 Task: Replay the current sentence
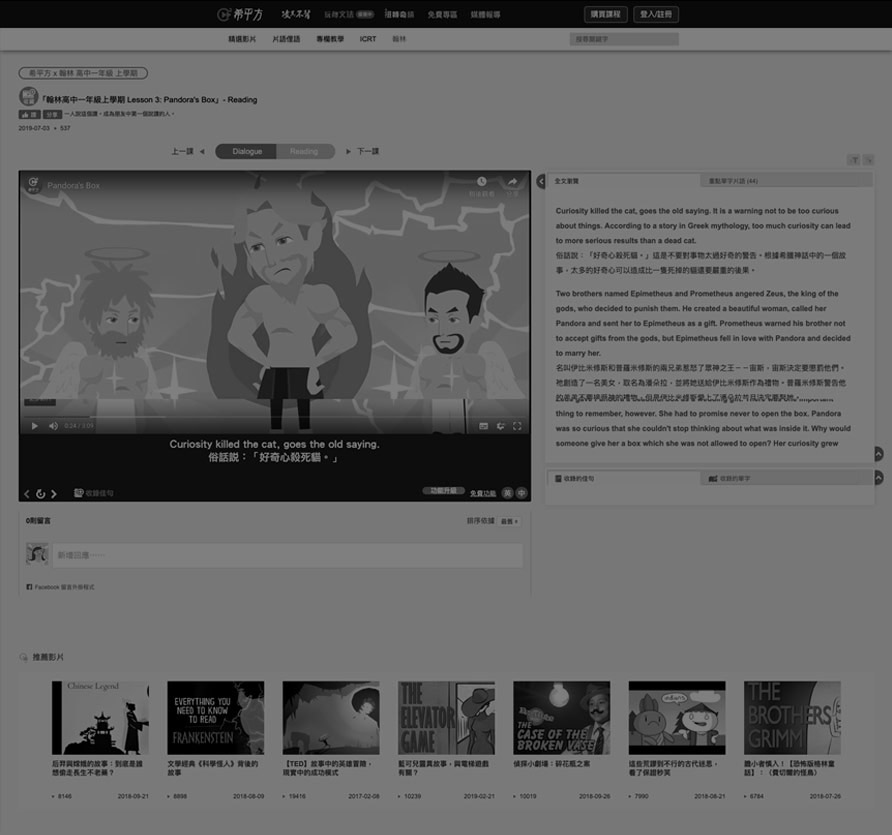pyautogui.click(x=40, y=494)
